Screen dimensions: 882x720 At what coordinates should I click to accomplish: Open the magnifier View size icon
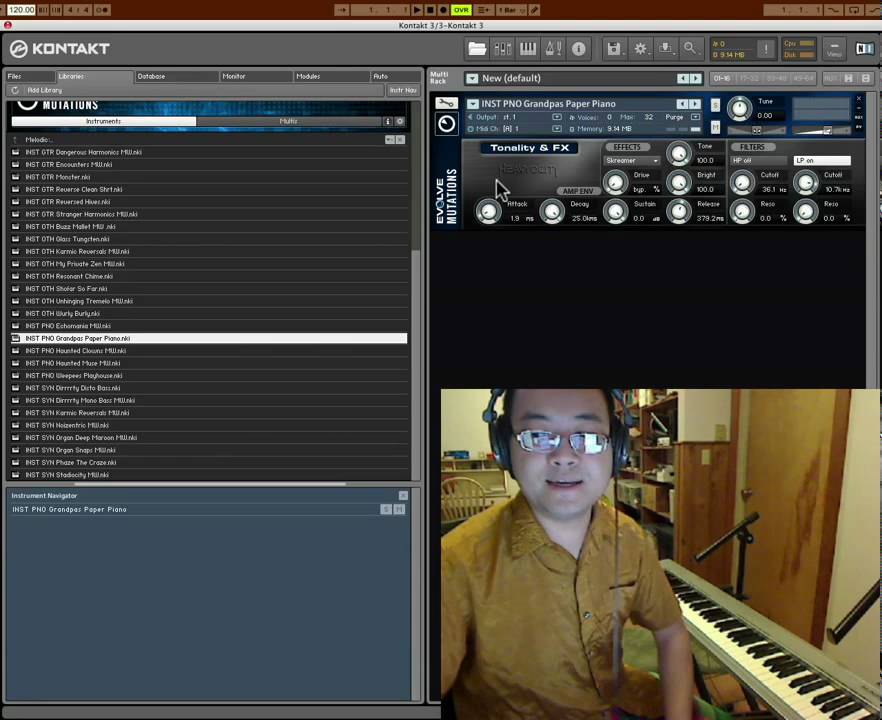[x=690, y=49]
